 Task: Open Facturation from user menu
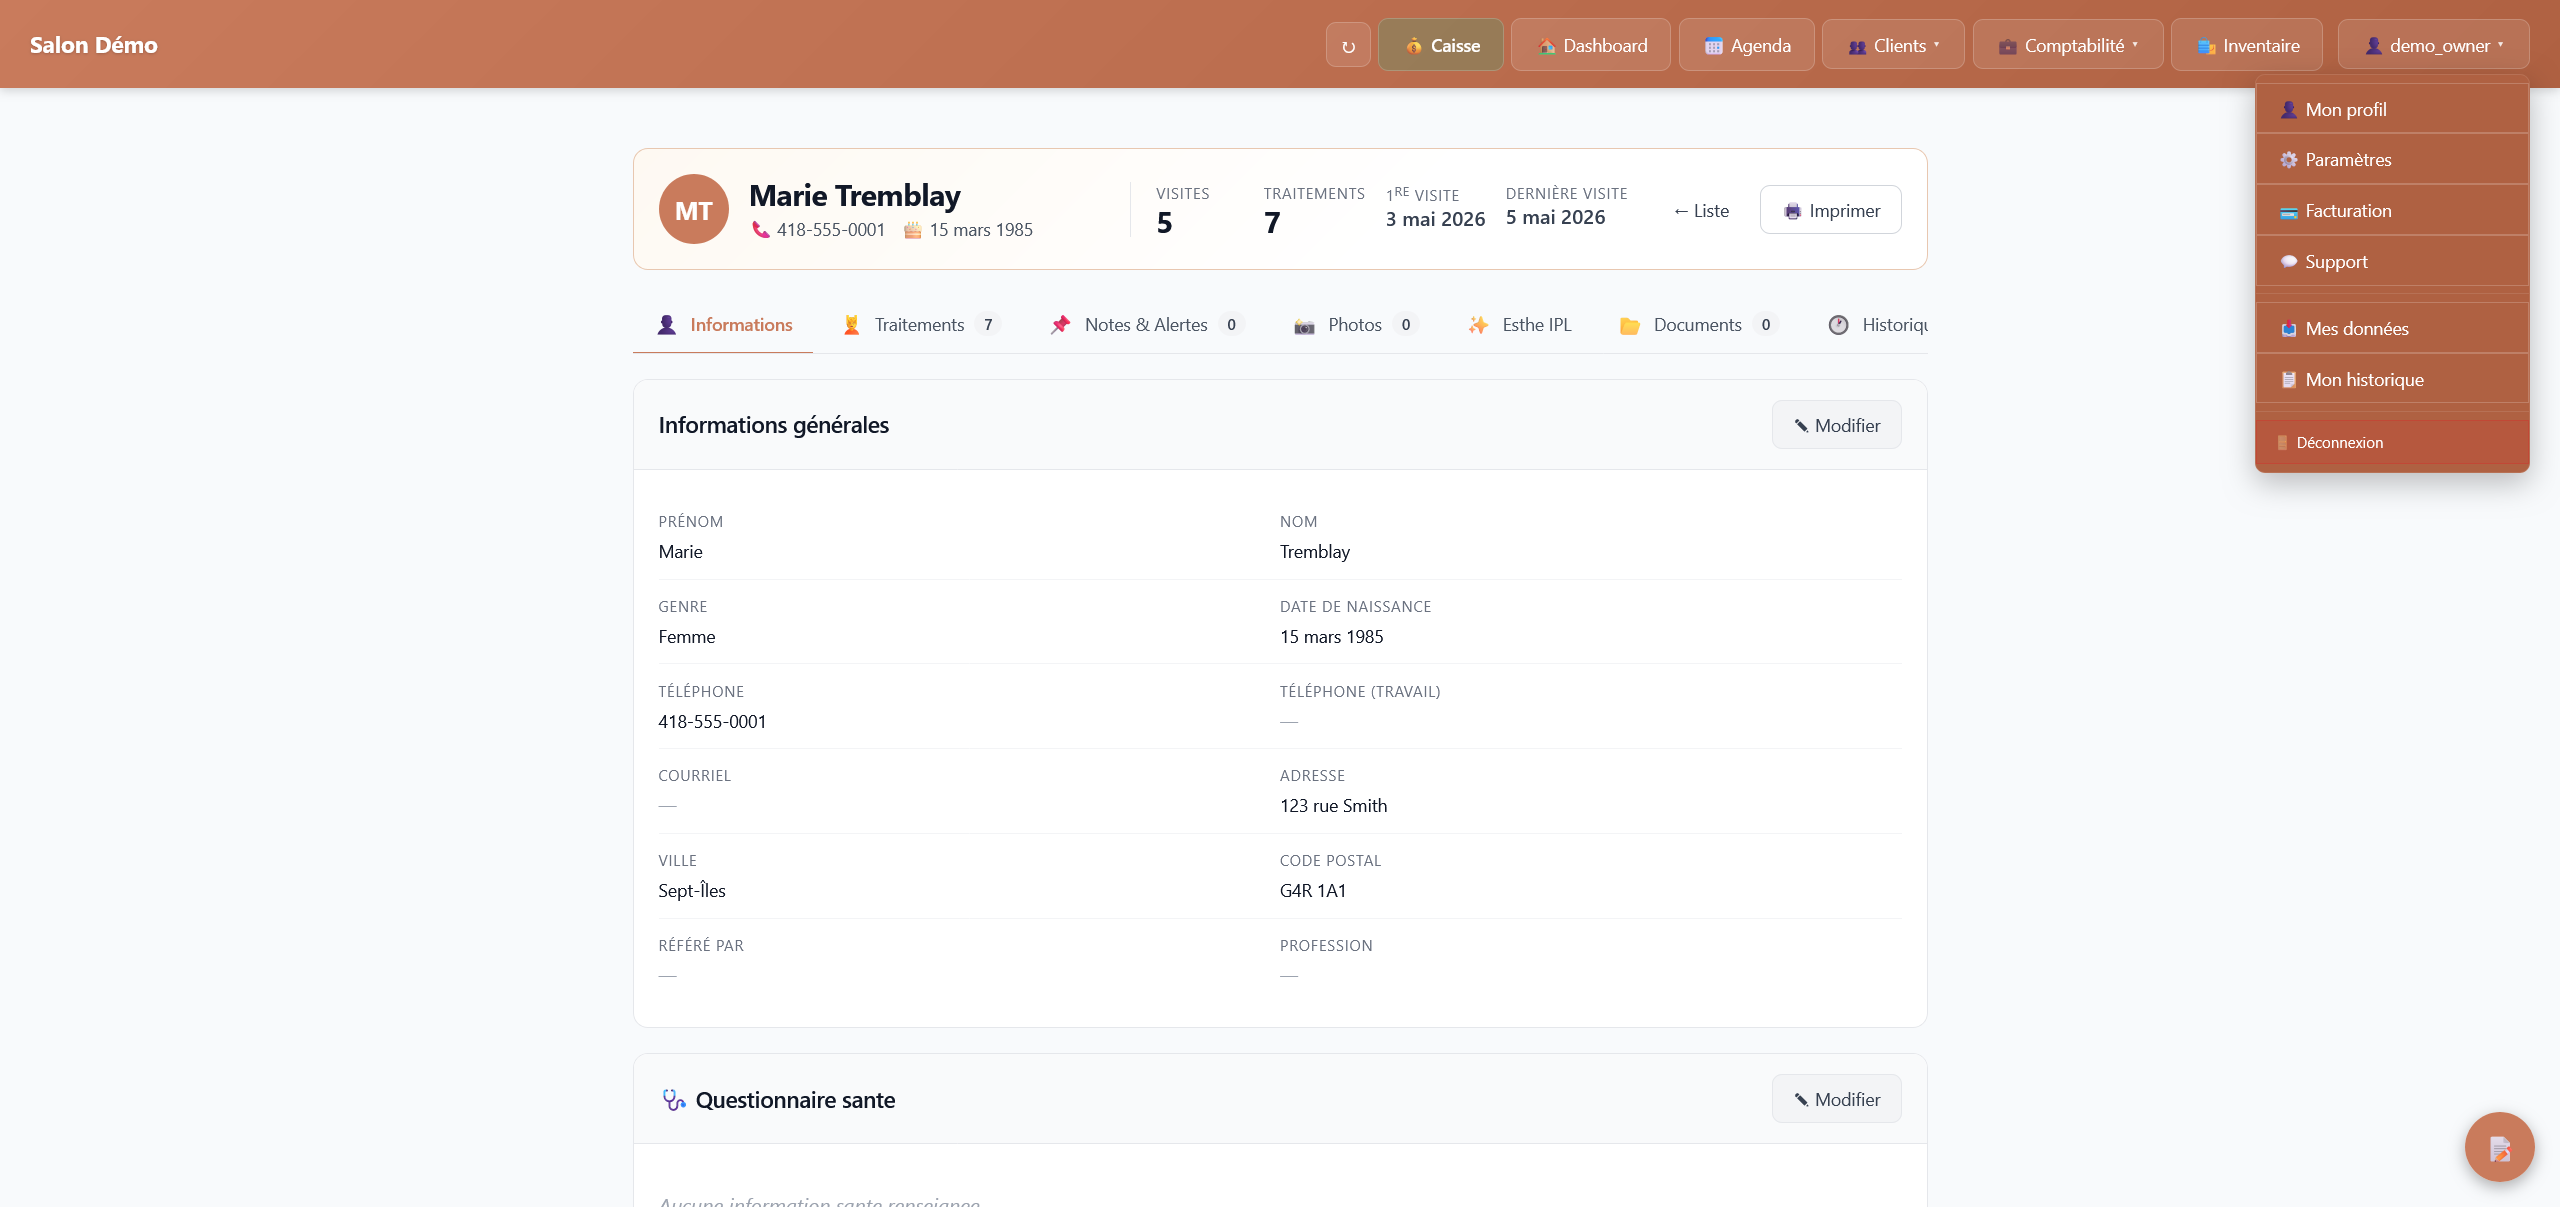pos(2392,211)
